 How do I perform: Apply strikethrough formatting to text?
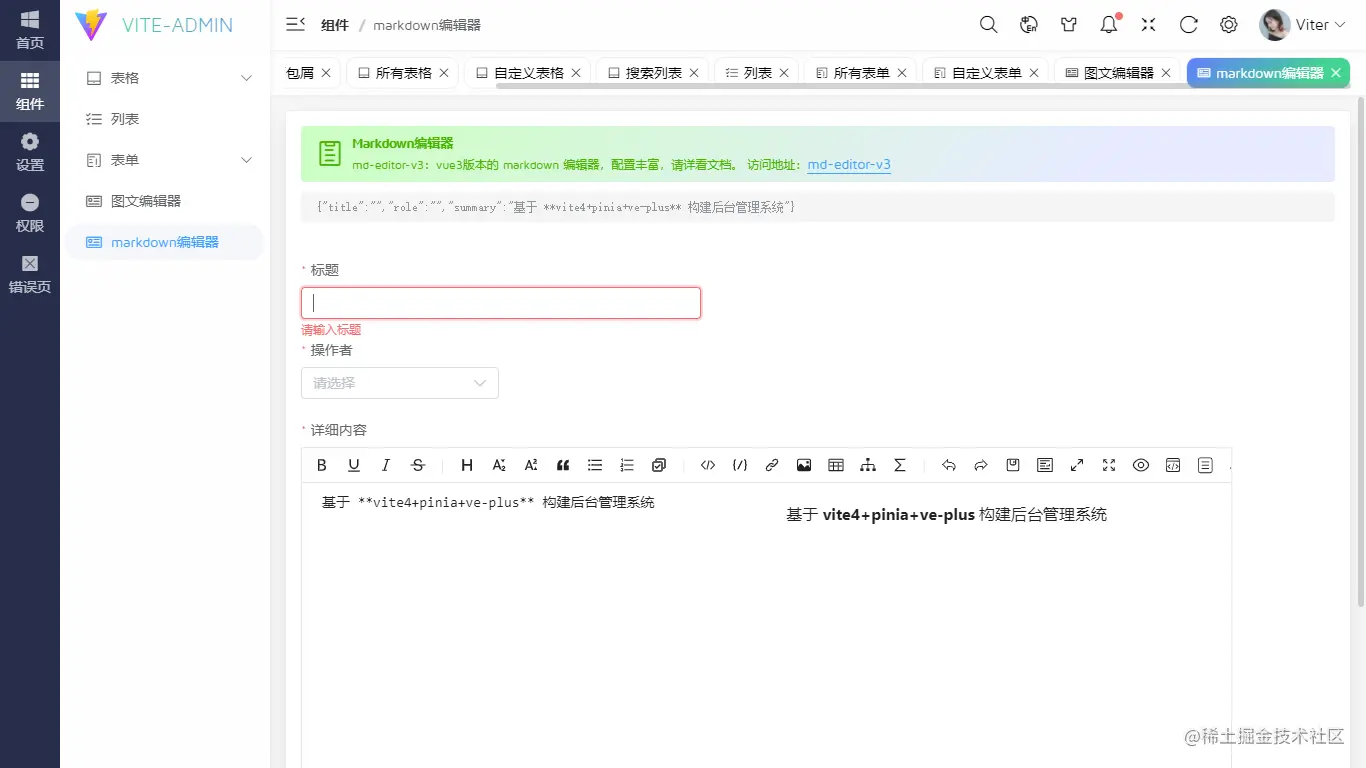pyautogui.click(x=417, y=465)
